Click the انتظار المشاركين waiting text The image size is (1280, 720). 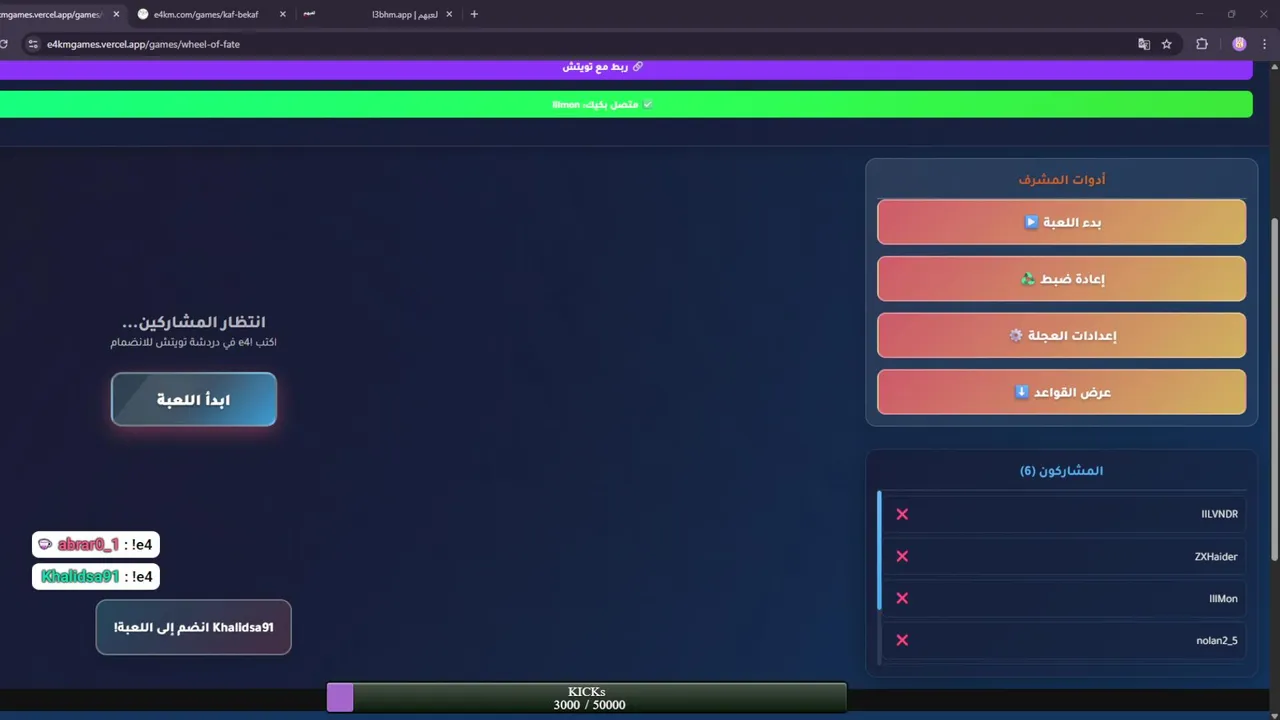coord(194,322)
